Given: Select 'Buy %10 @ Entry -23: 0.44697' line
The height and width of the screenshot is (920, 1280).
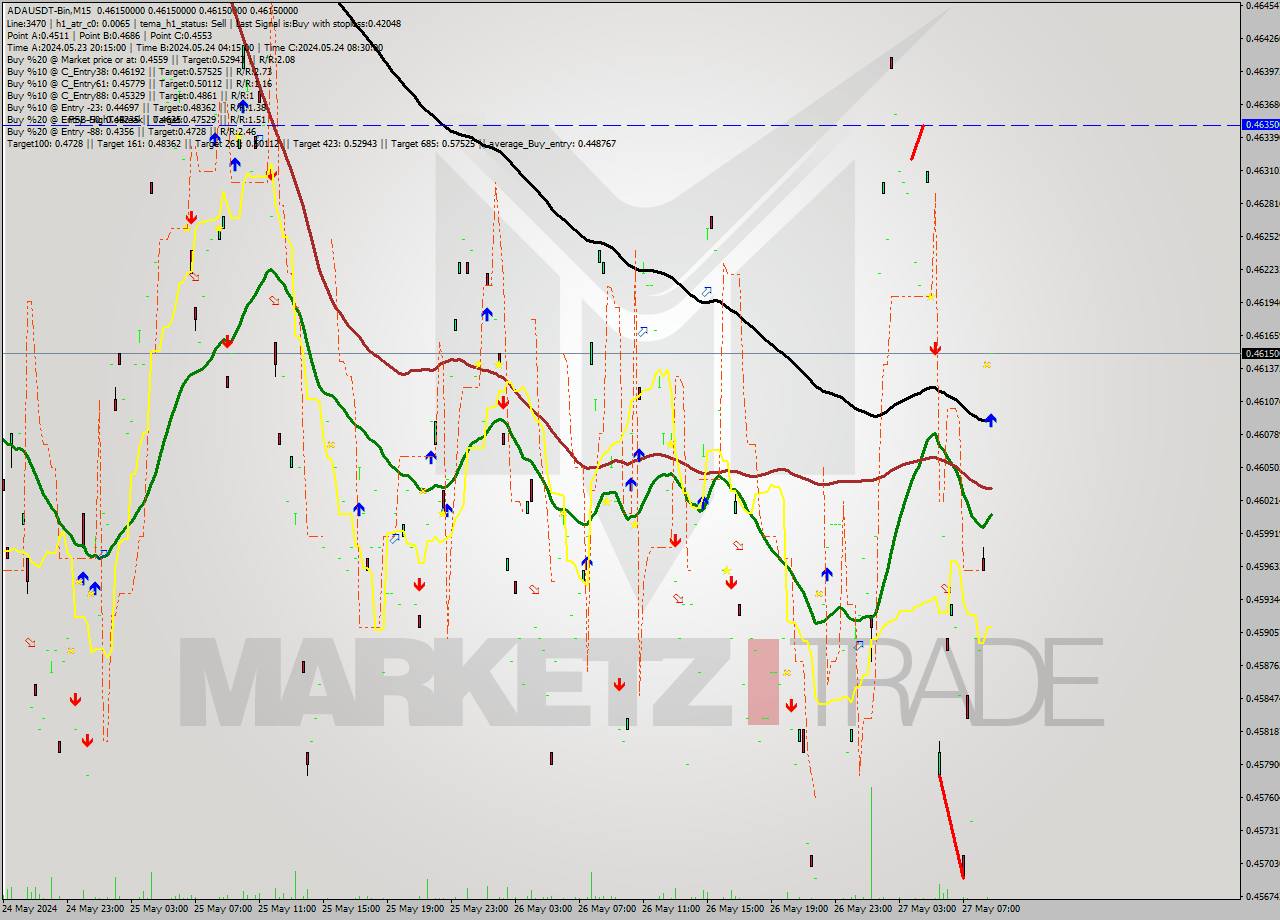Looking at the screenshot, I should pyautogui.click(x=136, y=107).
